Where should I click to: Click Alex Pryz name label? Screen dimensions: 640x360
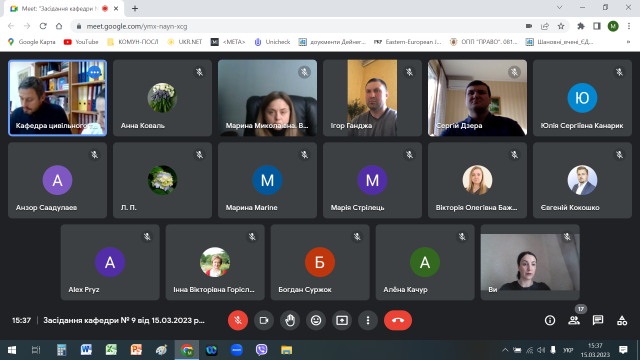(x=84, y=290)
